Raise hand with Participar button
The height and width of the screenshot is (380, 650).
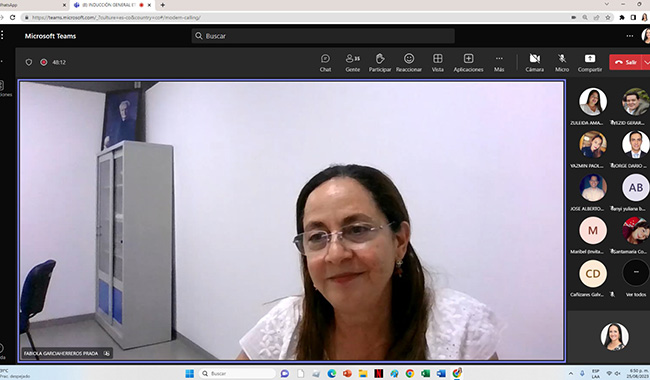pyautogui.click(x=380, y=63)
